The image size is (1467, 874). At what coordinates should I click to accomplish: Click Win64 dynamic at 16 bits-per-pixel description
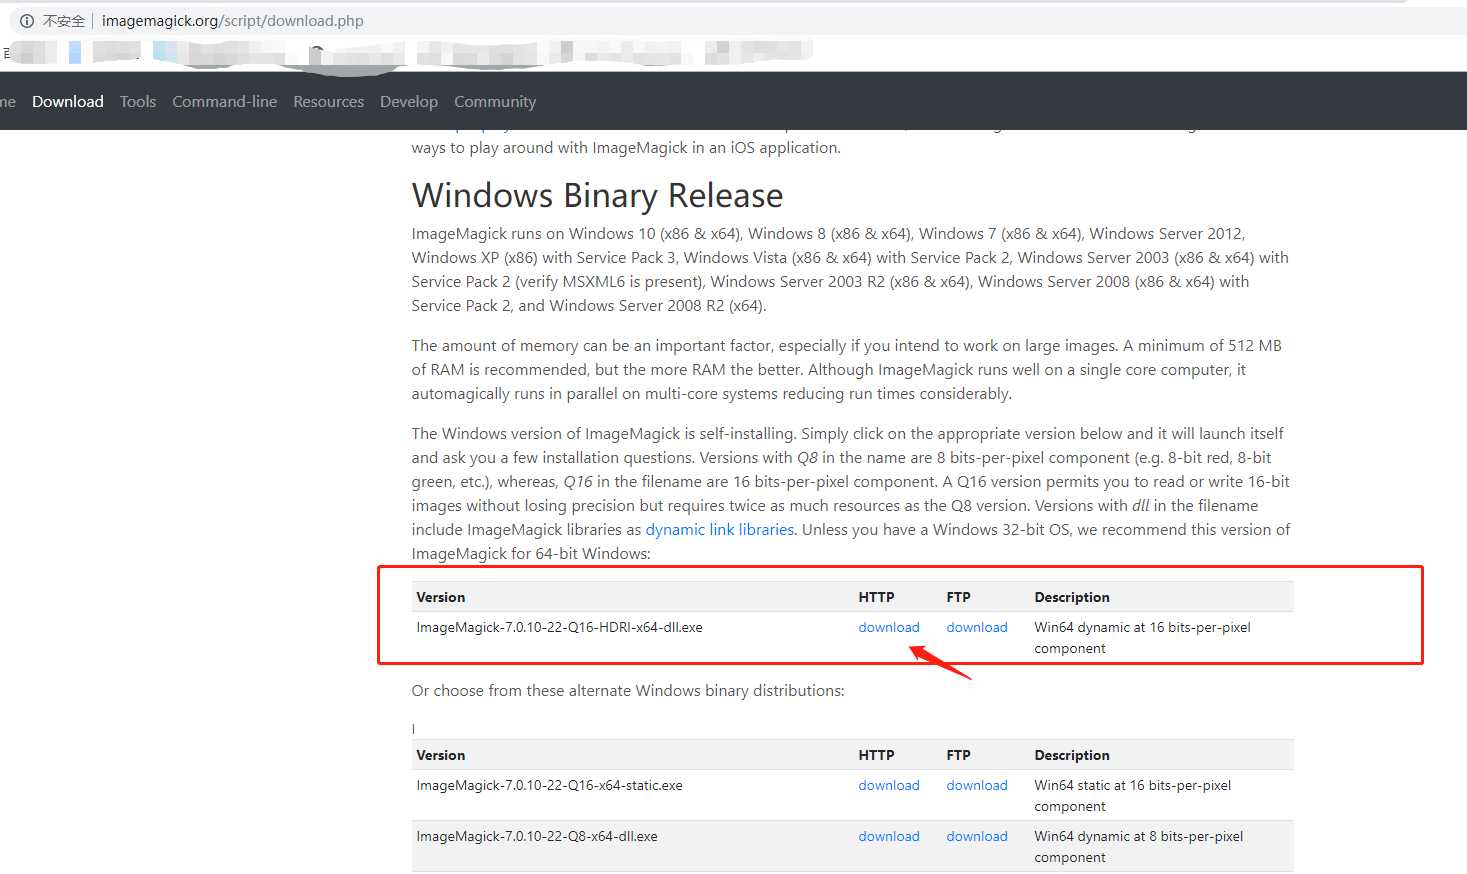[1142, 638]
